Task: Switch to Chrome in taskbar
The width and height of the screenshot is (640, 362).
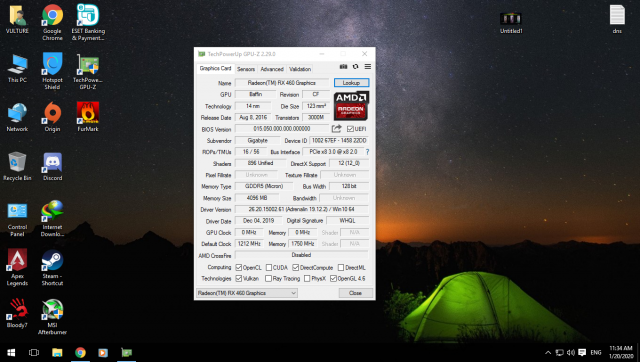Action: coord(80,352)
